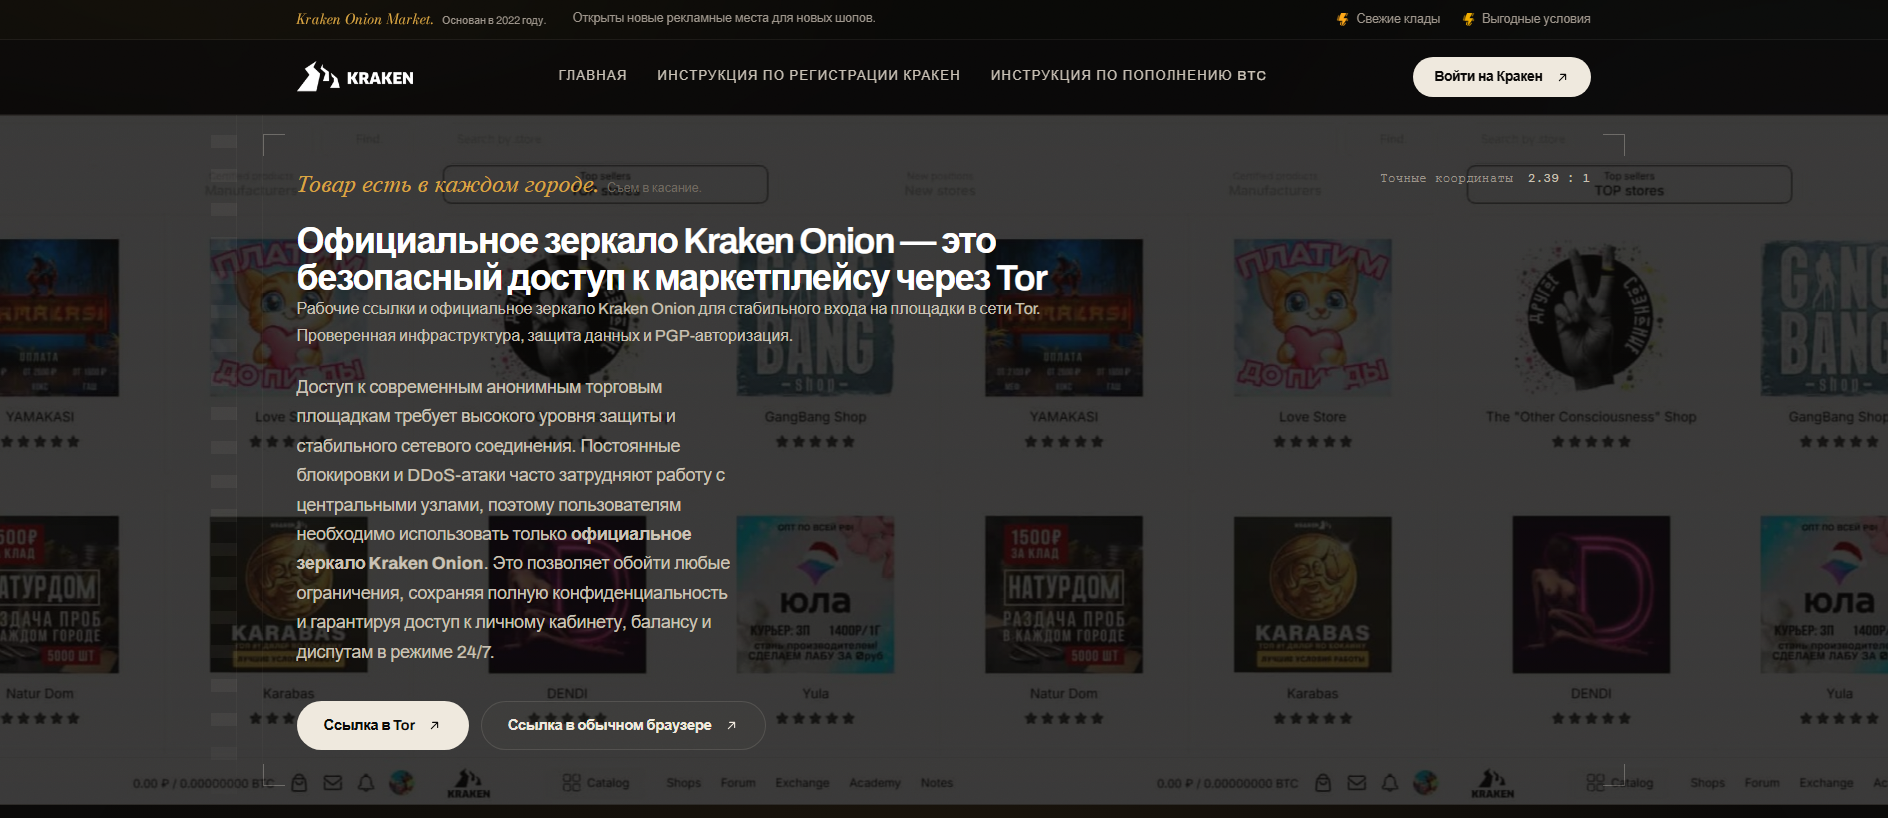Click the Войти на Кракен button
The height and width of the screenshot is (818, 1888).
tap(1501, 77)
